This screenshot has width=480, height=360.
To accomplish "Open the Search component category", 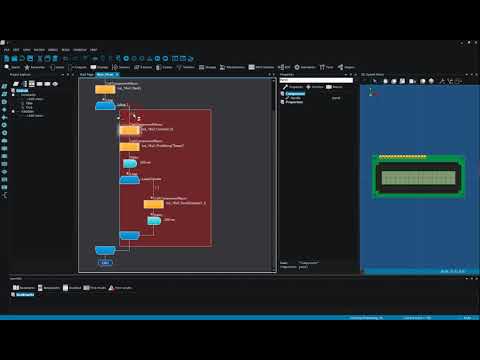I will [x=12, y=67].
